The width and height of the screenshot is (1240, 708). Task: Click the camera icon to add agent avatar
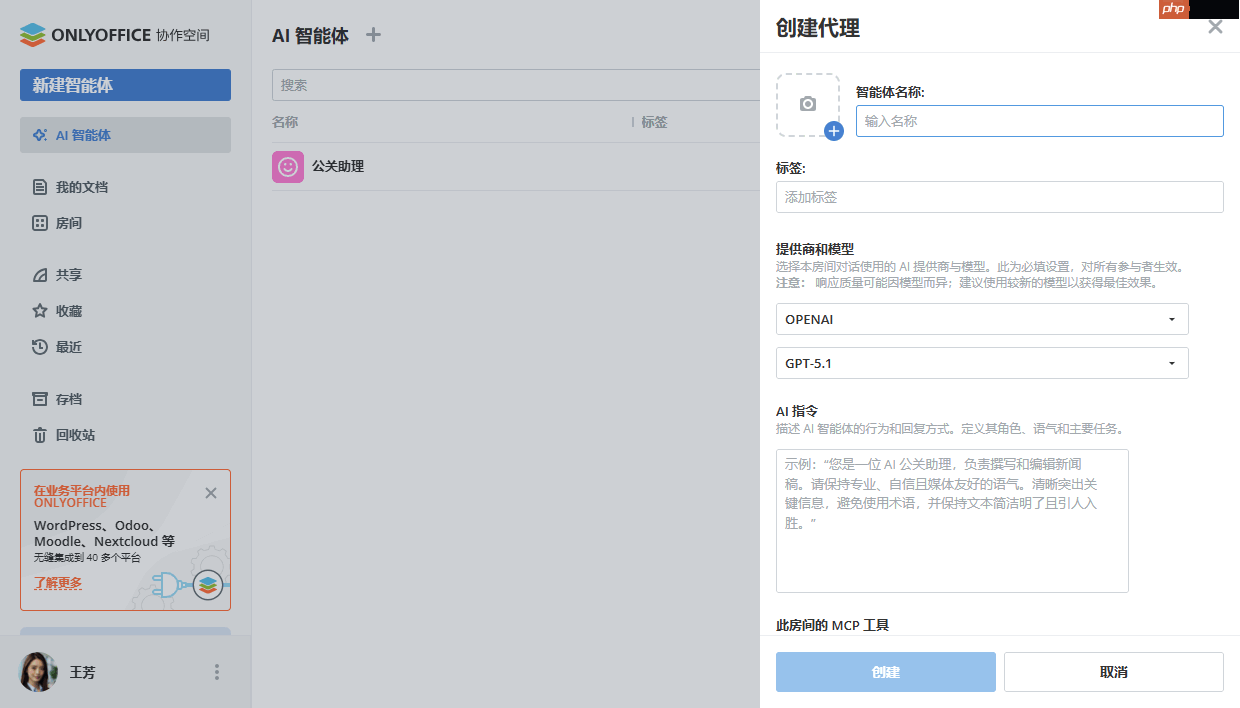click(808, 102)
